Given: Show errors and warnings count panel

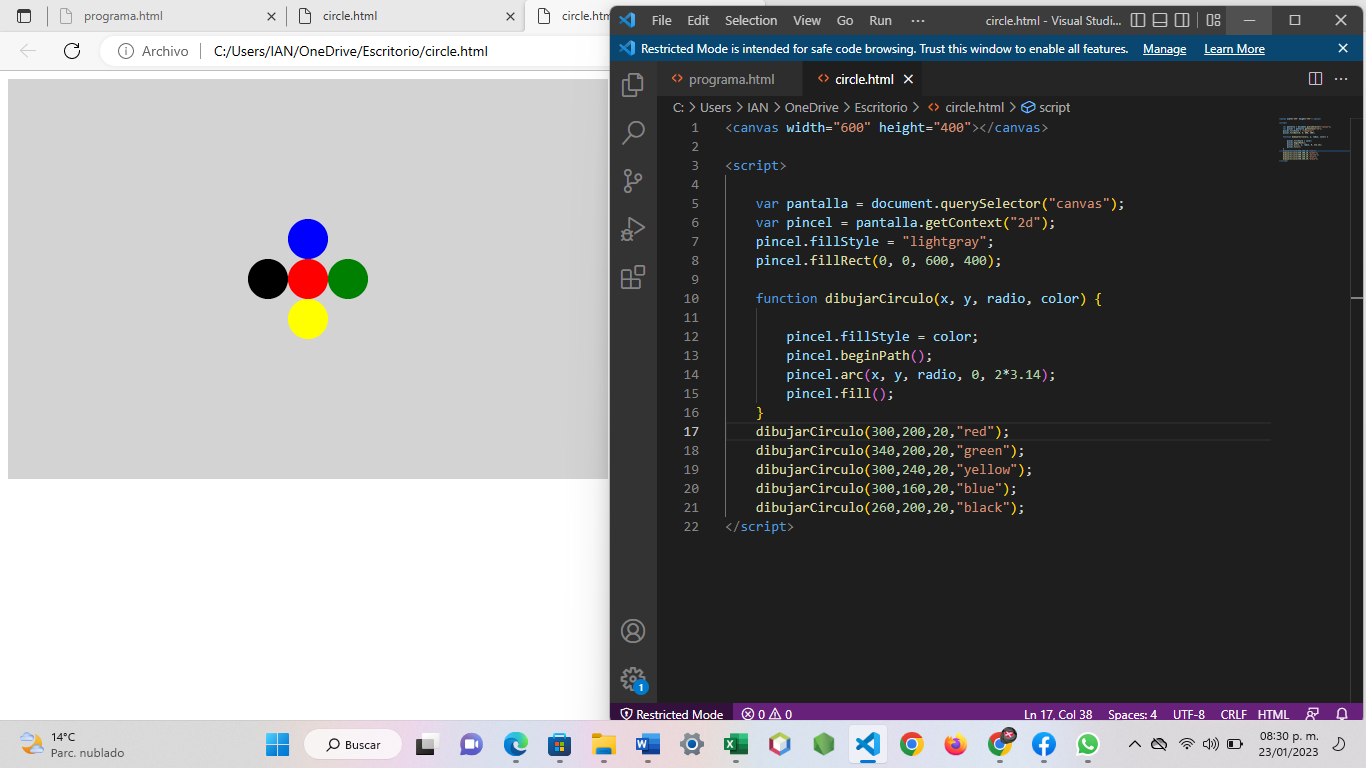Looking at the screenshot, I should tap(767, 714).
